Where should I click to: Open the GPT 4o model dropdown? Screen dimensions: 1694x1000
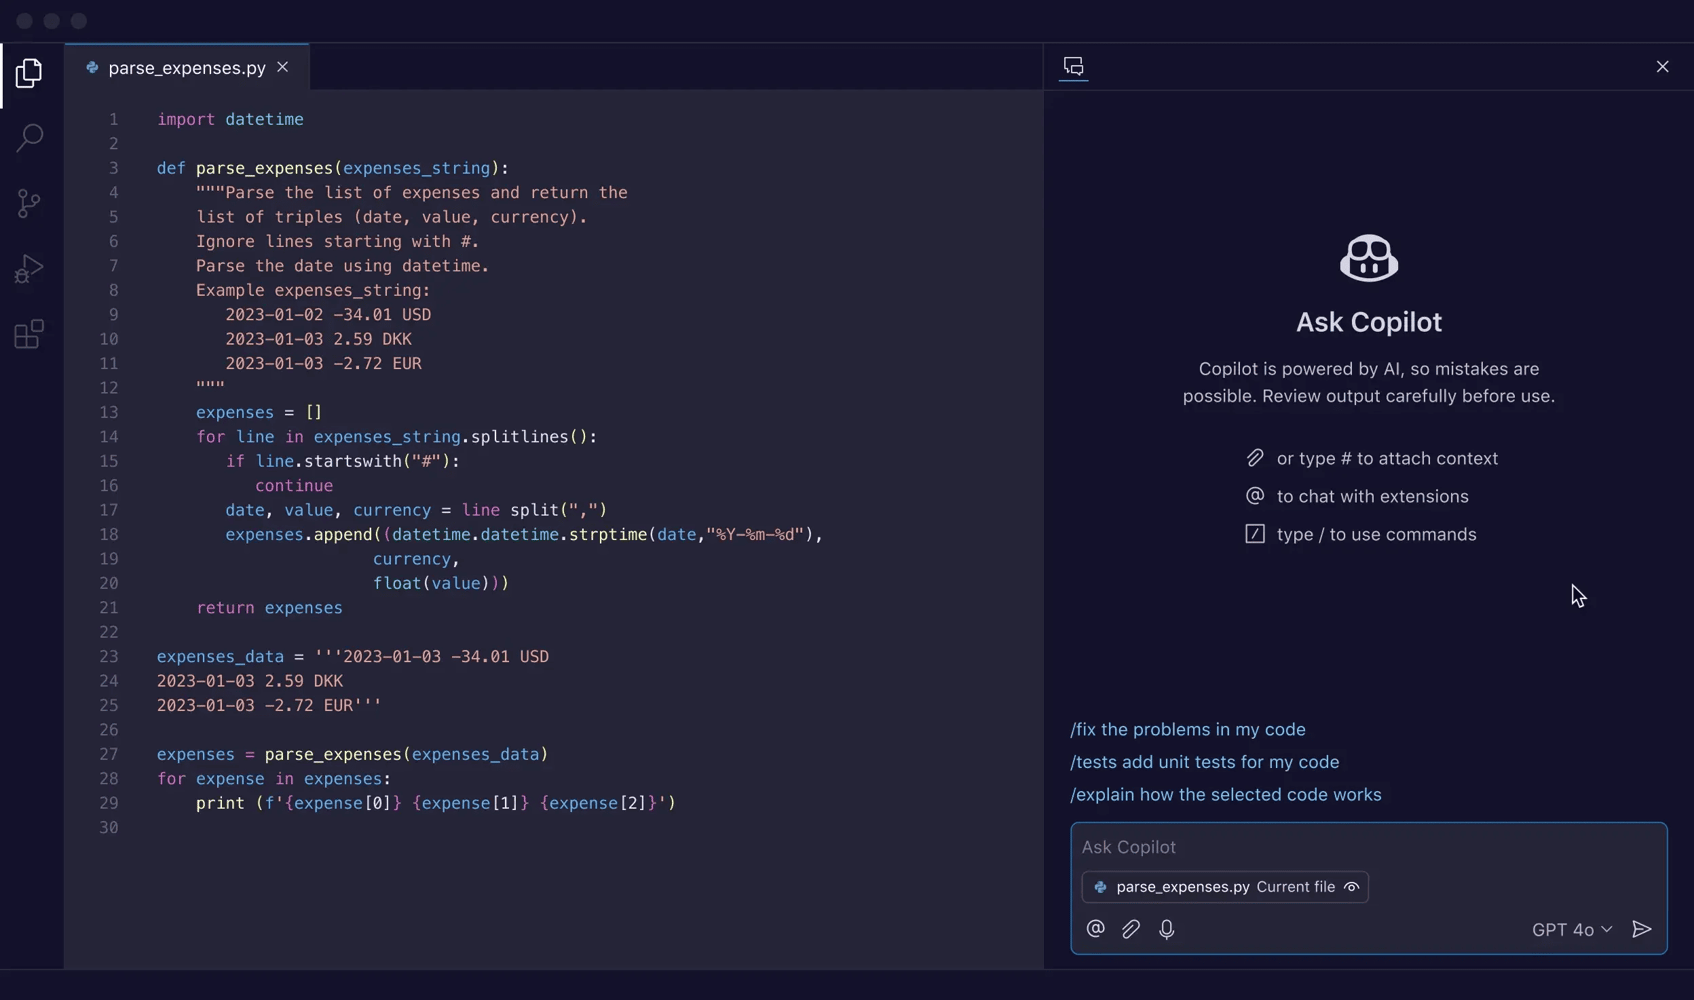click(x=1571, y=929)
